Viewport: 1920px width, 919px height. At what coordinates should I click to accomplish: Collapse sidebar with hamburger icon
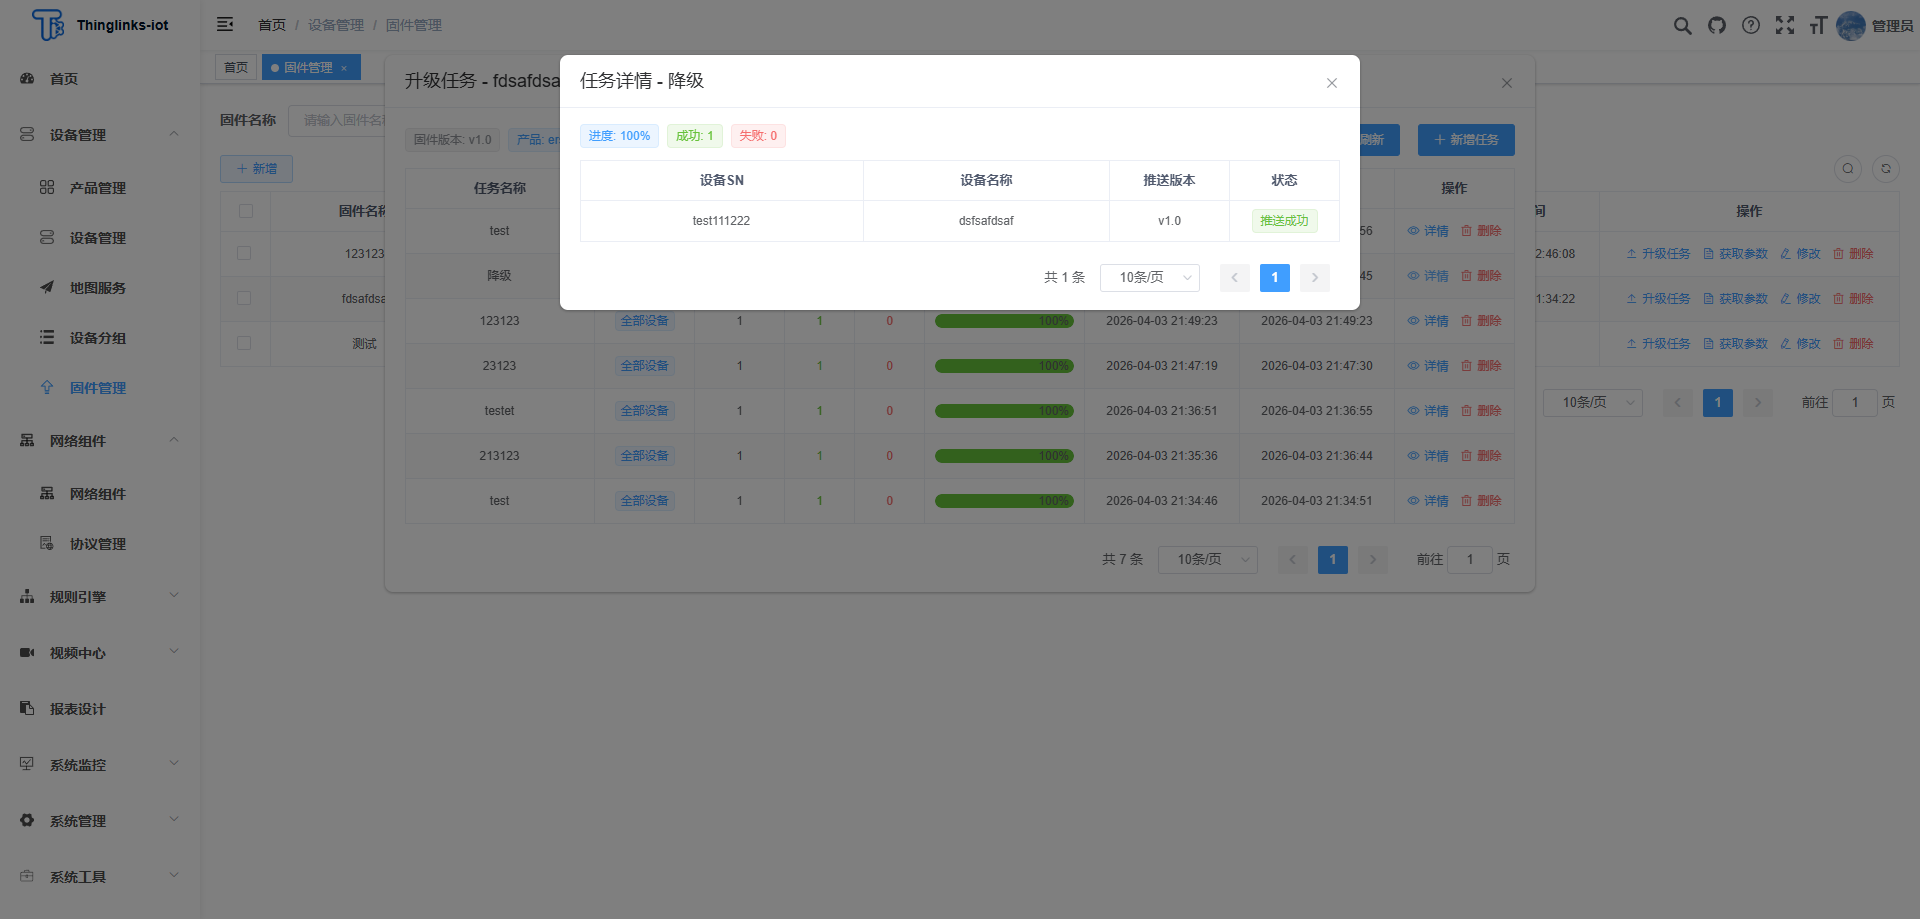pyautogui.click(x=225, y=24)
